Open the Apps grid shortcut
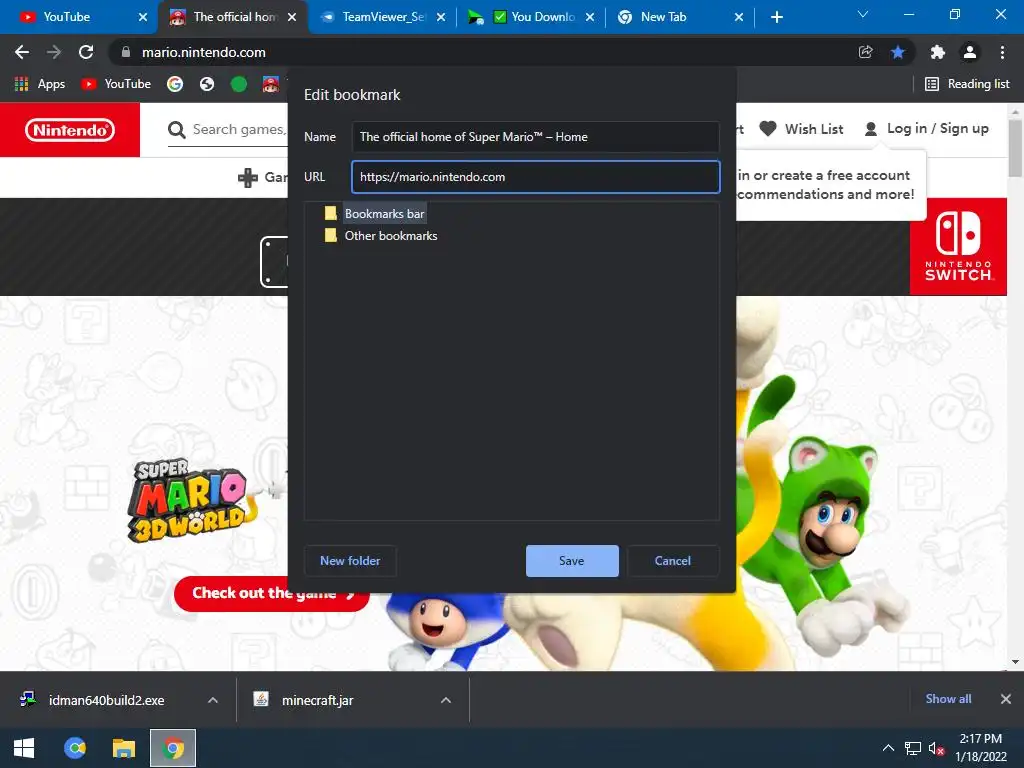The image size is (1024, 768). [x=40, y=84]
